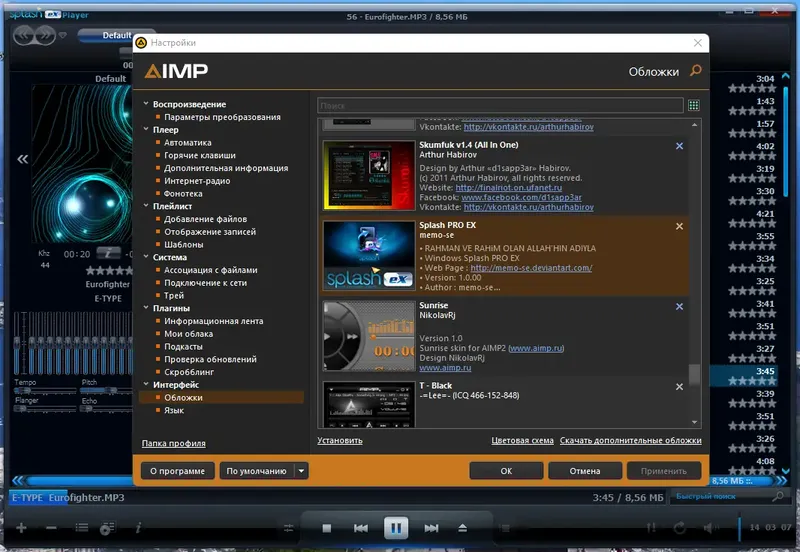
Task: Select Подкасты under plugins
Action: pos(183,346)
